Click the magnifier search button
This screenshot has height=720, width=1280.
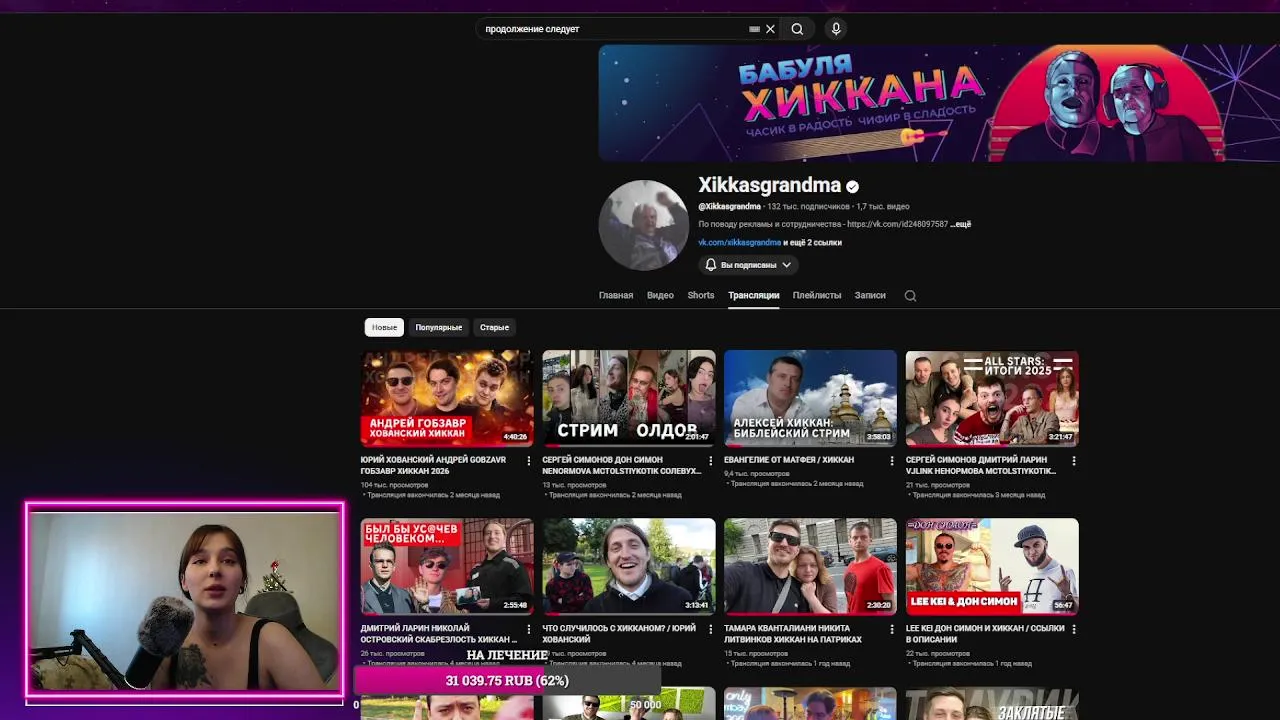[797, 29]
